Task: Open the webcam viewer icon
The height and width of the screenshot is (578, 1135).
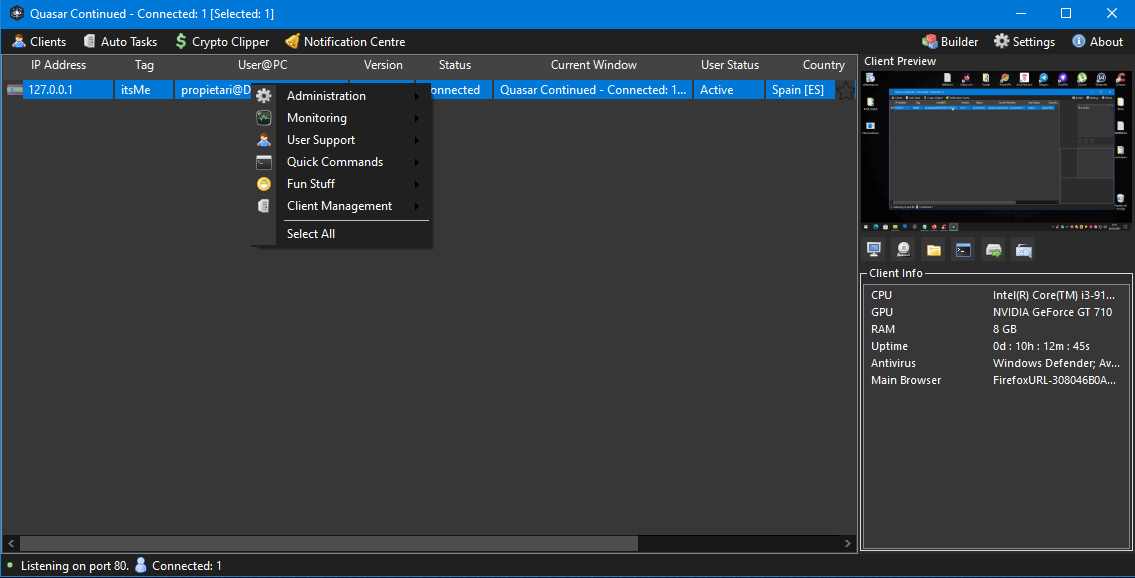Action: coord(903,250)
